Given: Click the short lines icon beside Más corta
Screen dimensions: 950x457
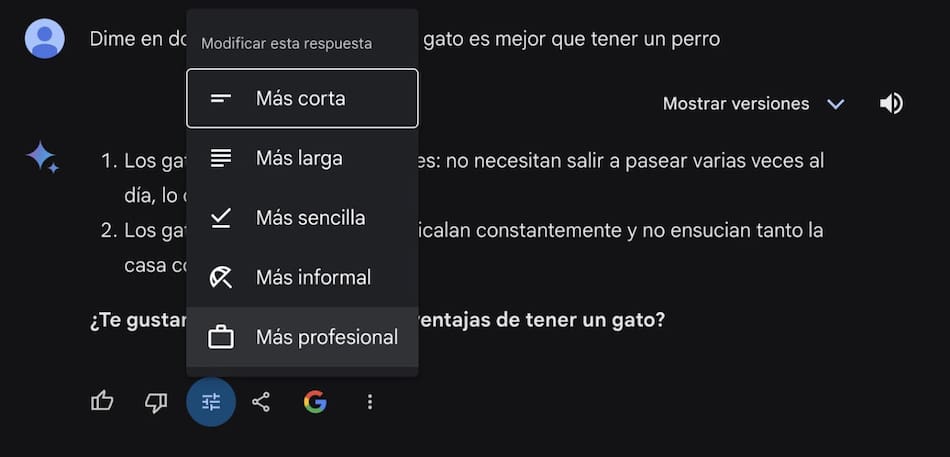Looking at the screenshot, I should coord(221,98).
